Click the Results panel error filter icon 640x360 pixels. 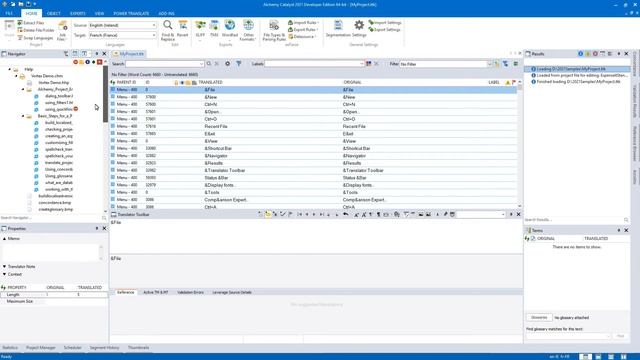(595, 53)
